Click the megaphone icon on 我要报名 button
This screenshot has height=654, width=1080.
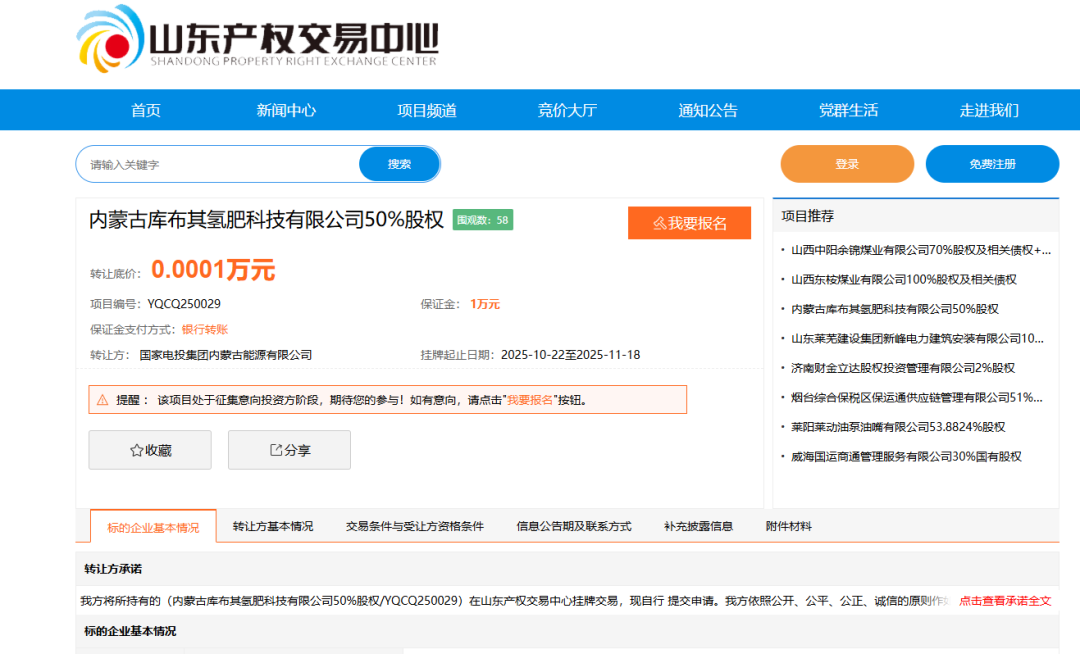click(x=663, y=222)
